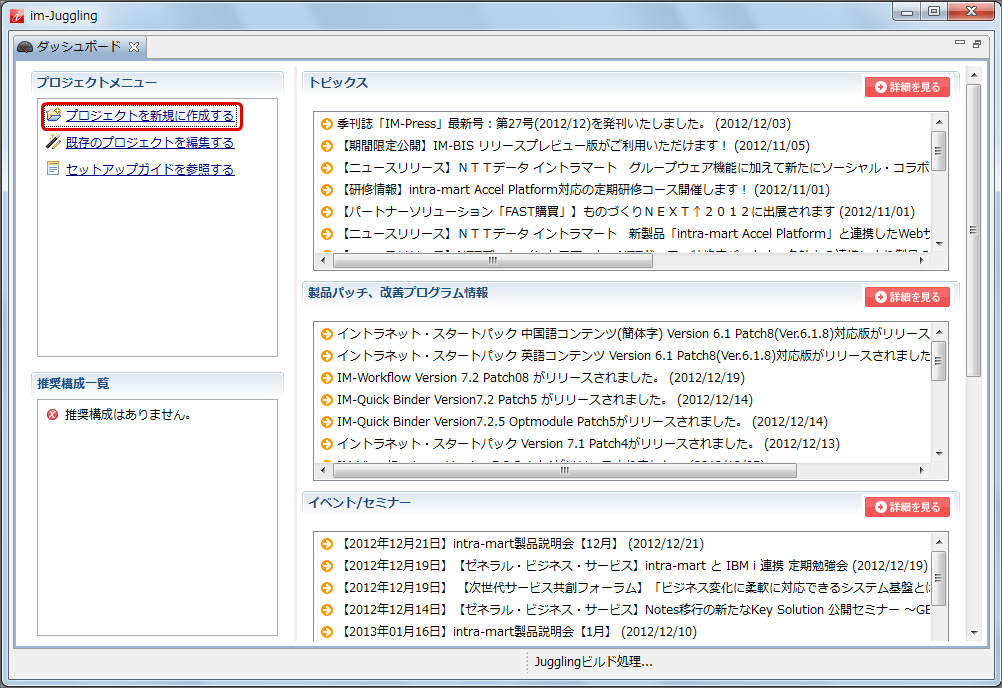Click 詳細を見る button in 製品パッチ、改善プログラム情報 section
Screen dimensions: 1002x688
(907, 297)
